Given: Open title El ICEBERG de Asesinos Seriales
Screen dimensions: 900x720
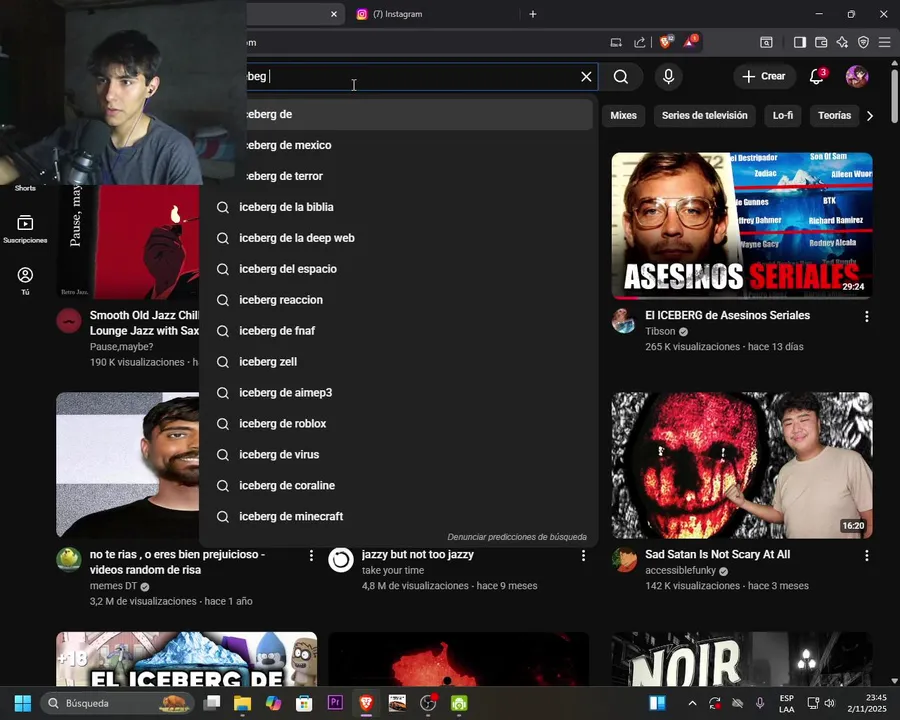Looking at the screenshot, I should pos(727,315).
